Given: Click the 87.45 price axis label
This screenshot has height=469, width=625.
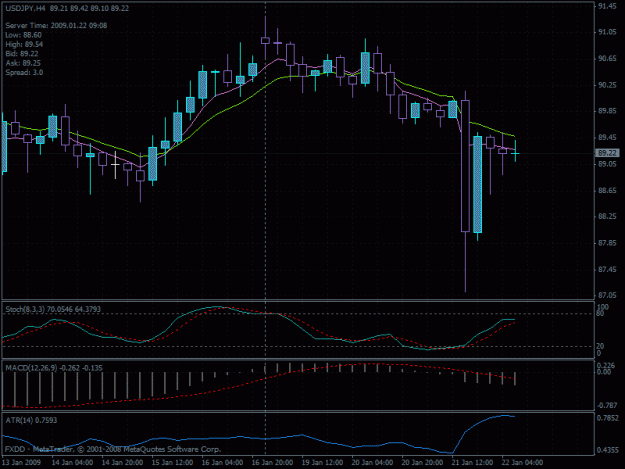Looking at the screenshot, I should click(x=607, y=269).
